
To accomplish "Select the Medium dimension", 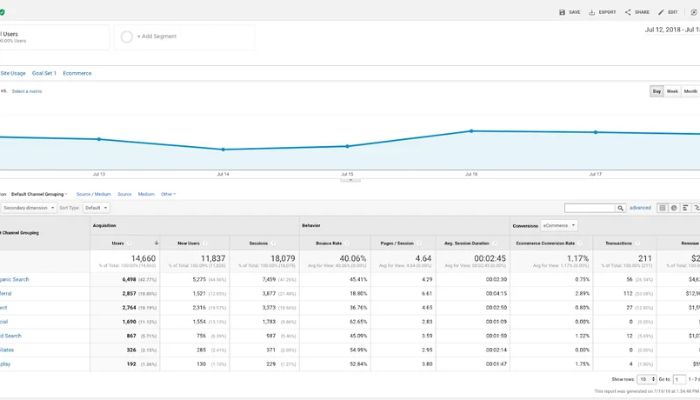I will [x=146, y=194].
